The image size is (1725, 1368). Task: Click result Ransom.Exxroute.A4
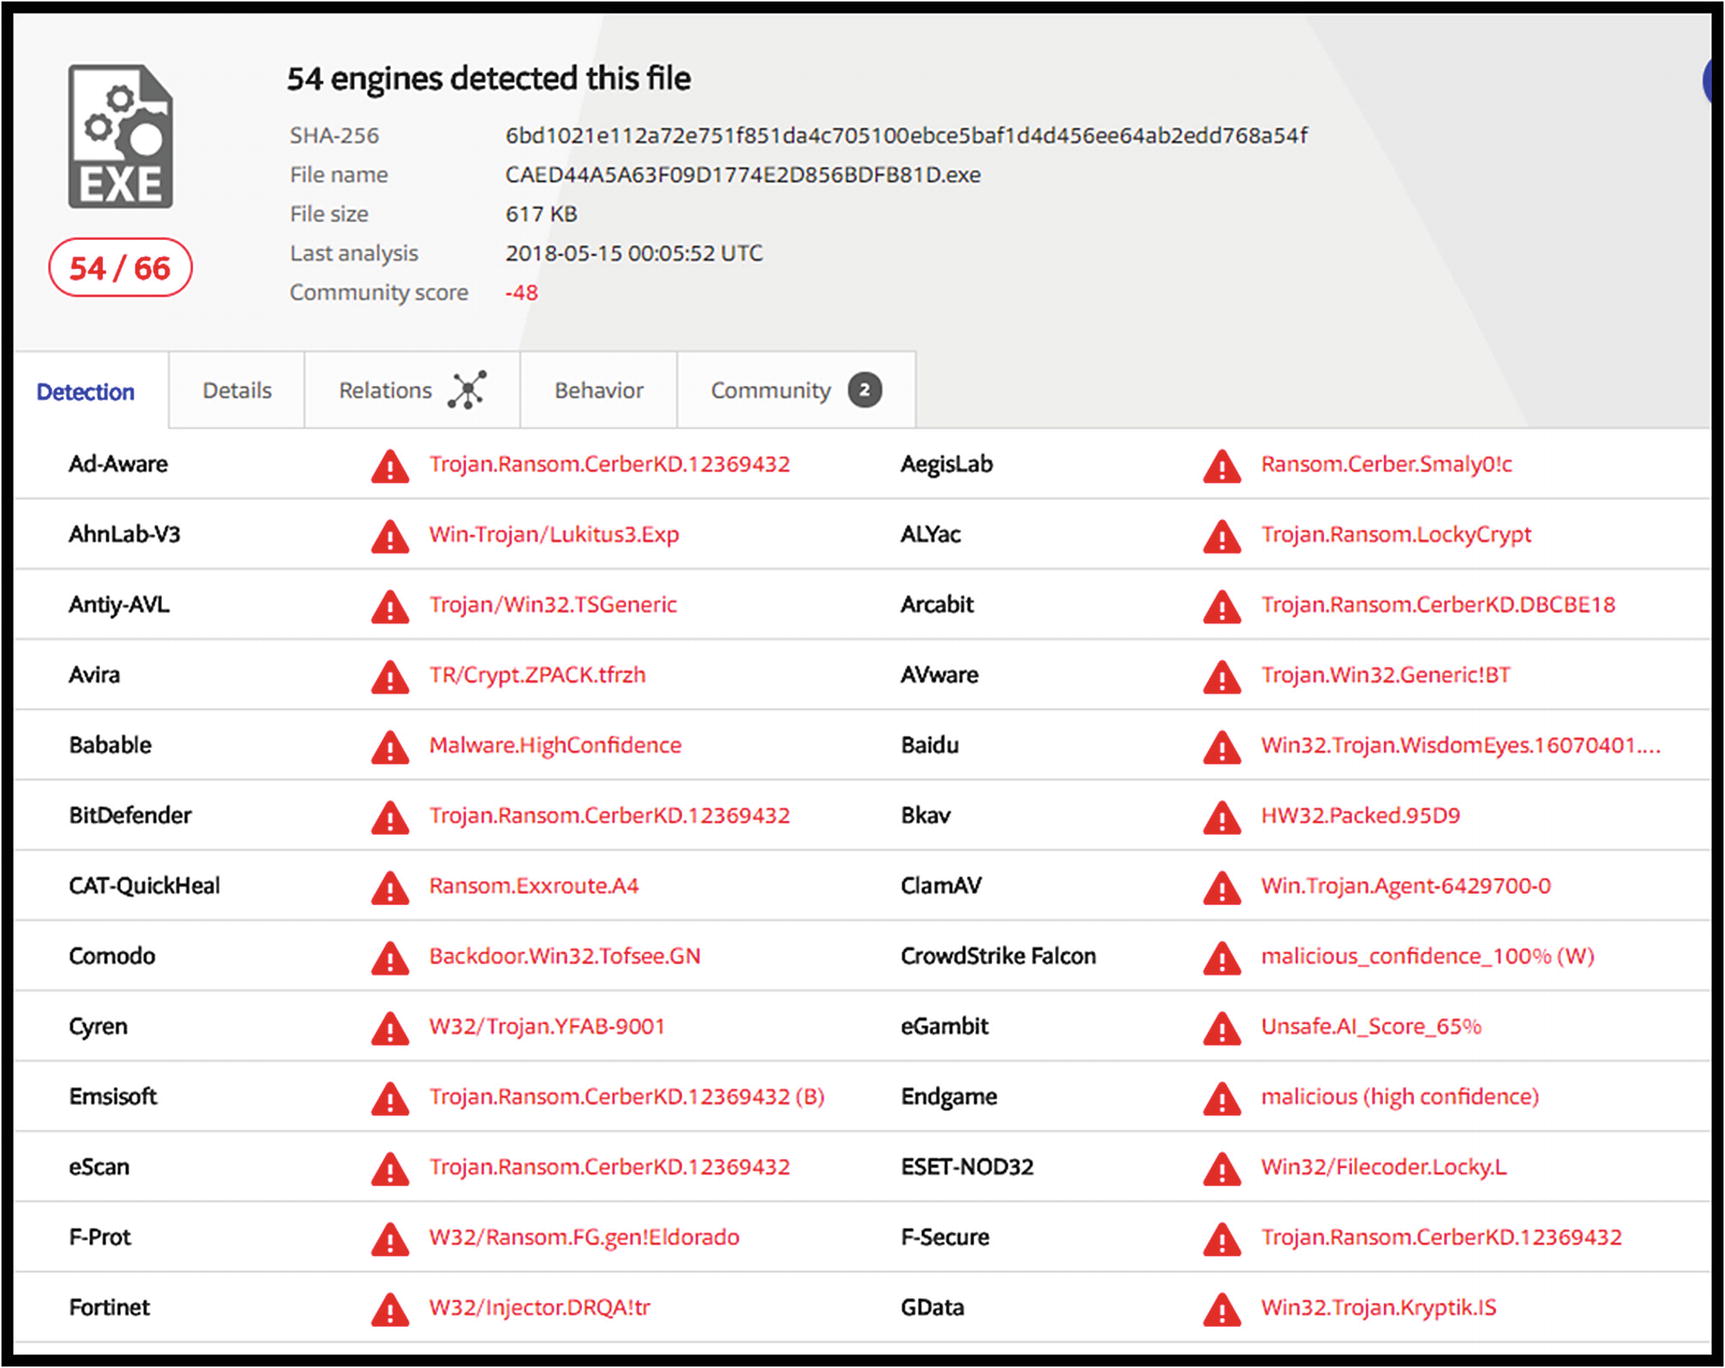tap(534, 885)
